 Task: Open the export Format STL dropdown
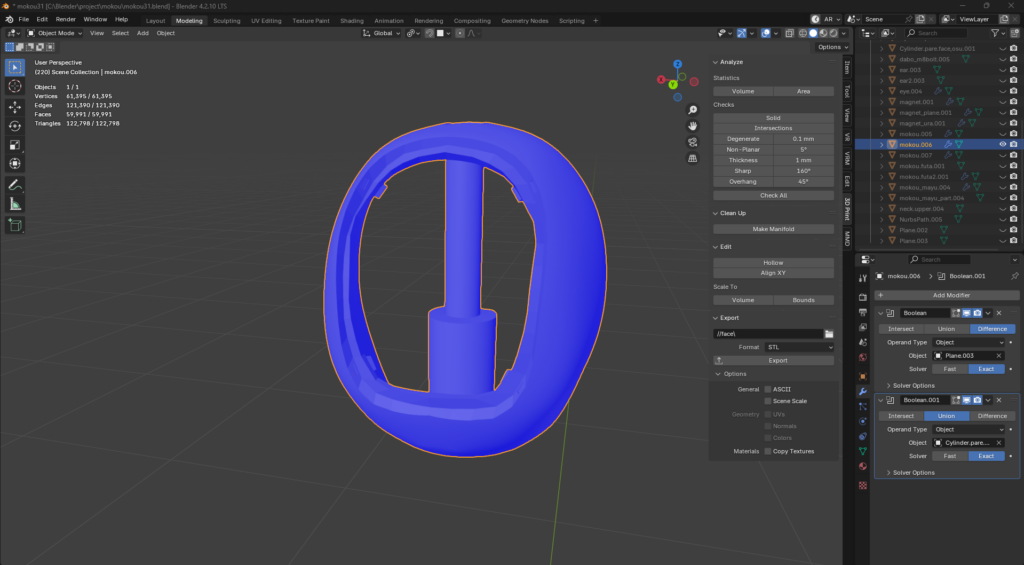pyautogui.click(x=799, y=347)
